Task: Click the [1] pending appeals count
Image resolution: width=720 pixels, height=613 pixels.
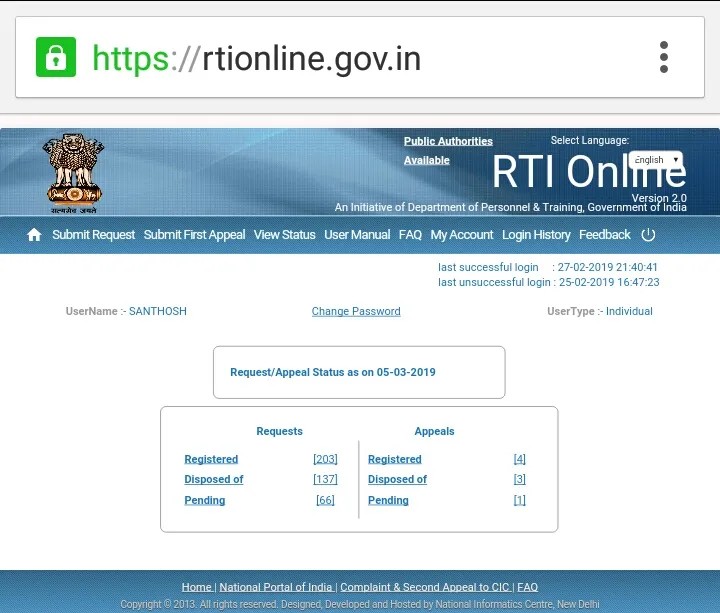Action: click(x=519, y=500)
